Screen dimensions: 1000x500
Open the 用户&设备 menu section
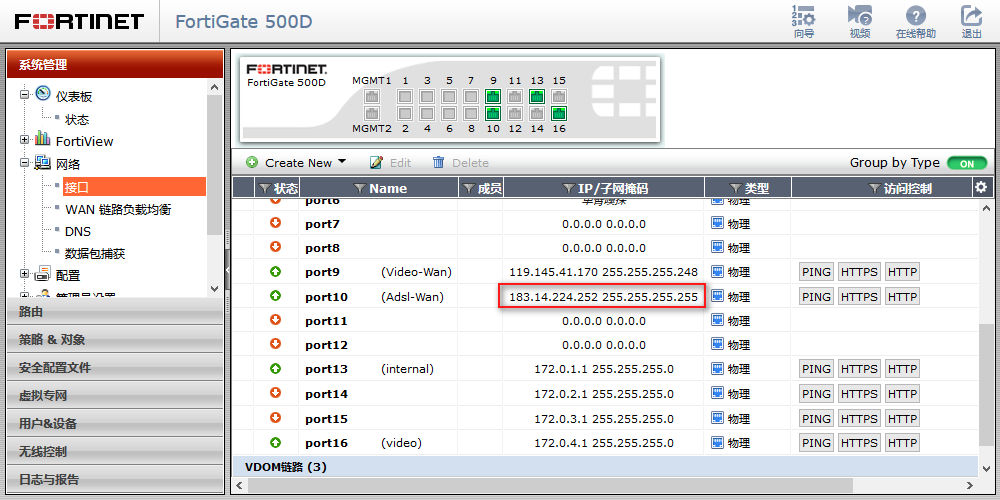pos(115,423)
